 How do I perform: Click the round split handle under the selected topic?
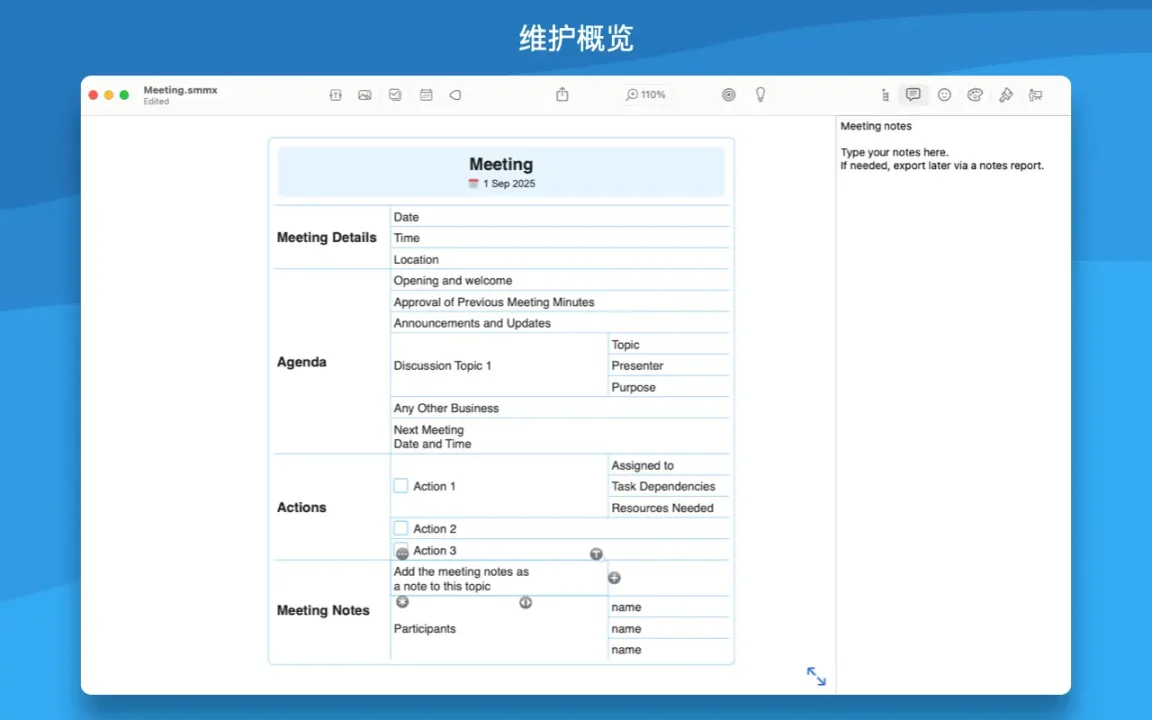coord(525,602)
